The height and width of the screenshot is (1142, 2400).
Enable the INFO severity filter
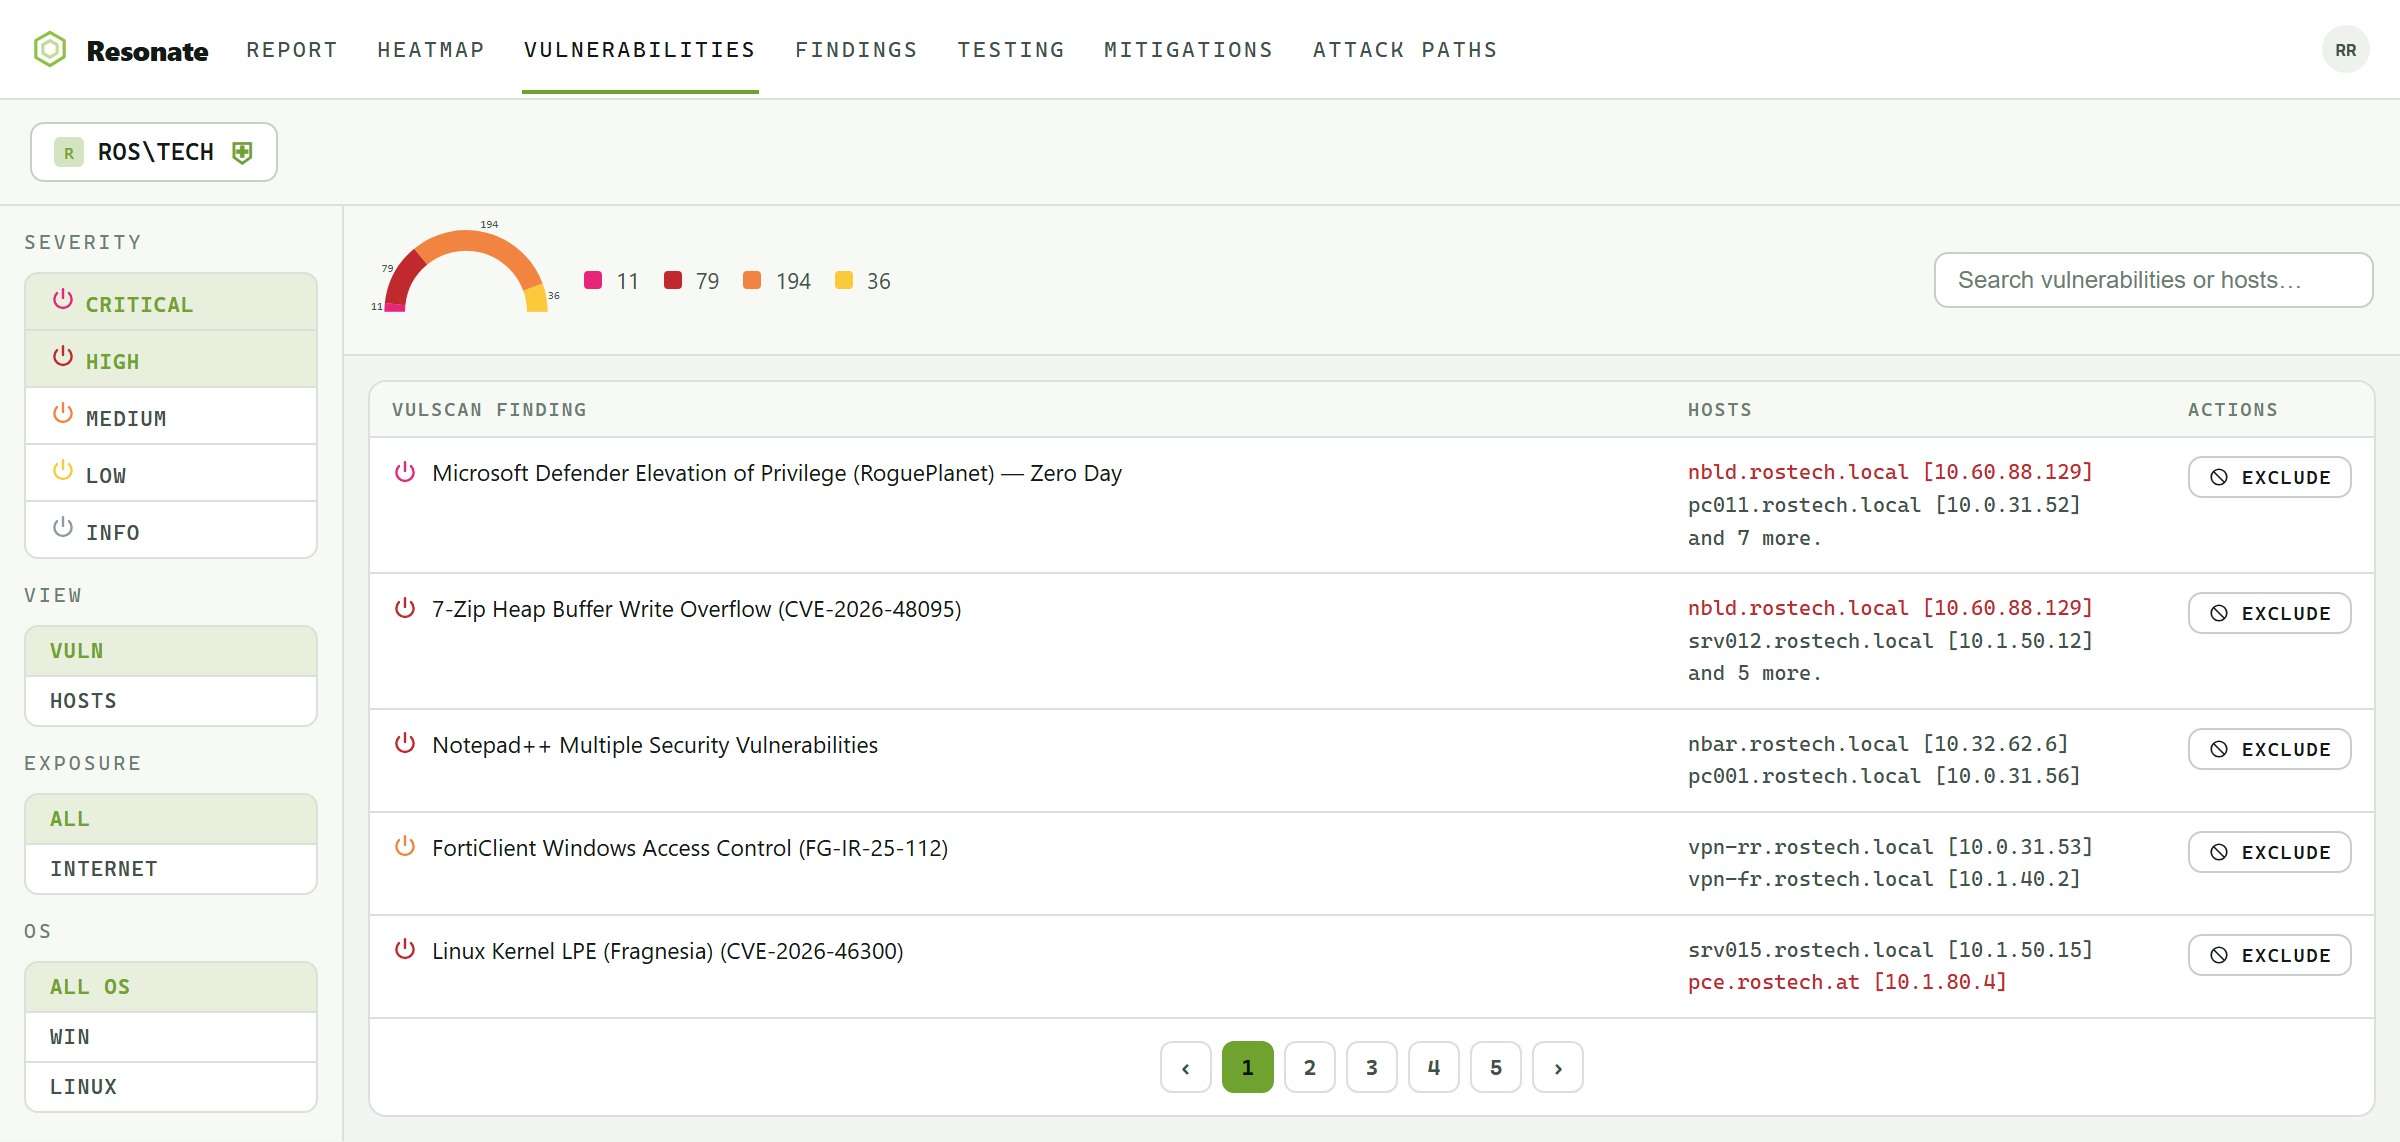point(171,530)
